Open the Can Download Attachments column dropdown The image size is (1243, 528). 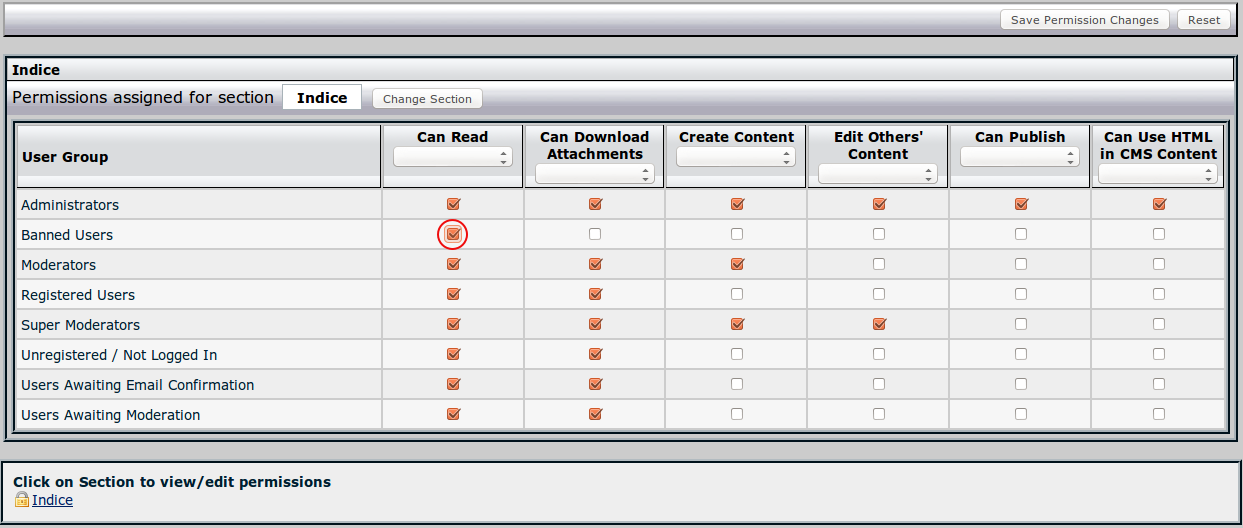595,174
